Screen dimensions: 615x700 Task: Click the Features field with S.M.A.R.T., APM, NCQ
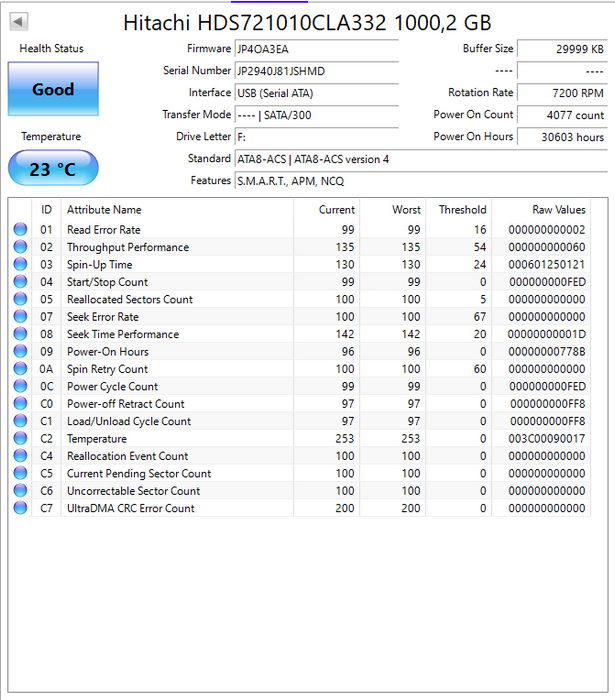420,181
